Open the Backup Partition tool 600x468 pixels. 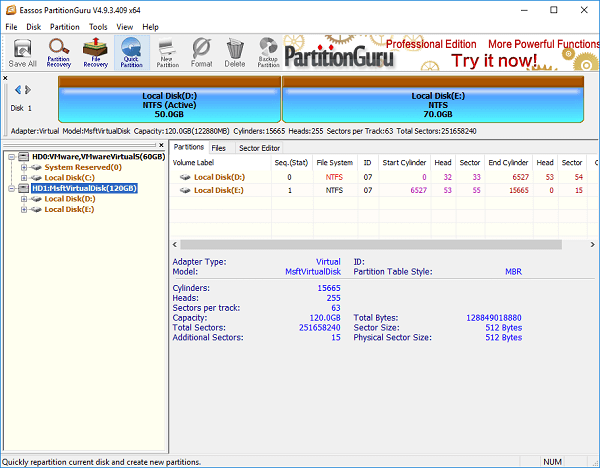[x=268, y=53]
